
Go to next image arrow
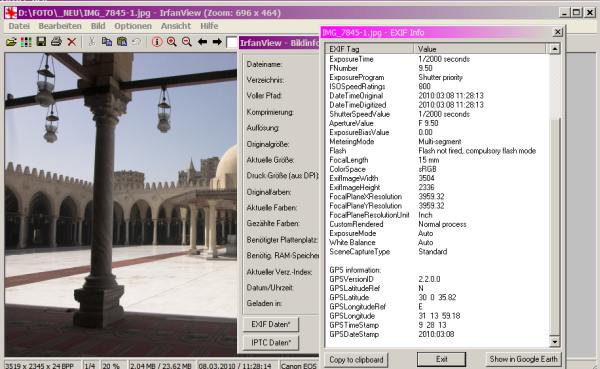[x=217, y=41]
